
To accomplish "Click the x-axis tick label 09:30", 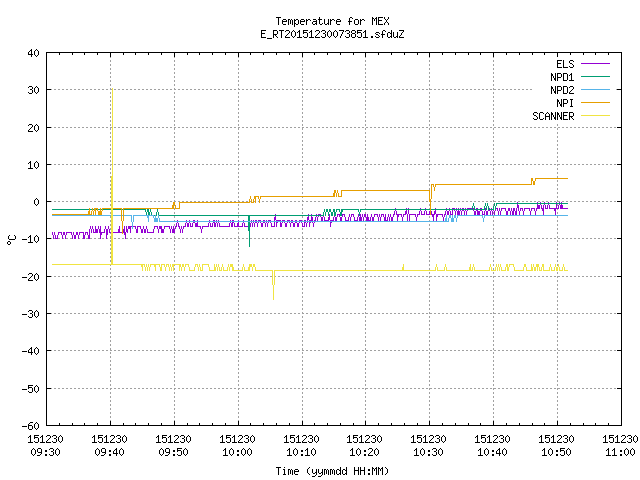I will [45, 452].
